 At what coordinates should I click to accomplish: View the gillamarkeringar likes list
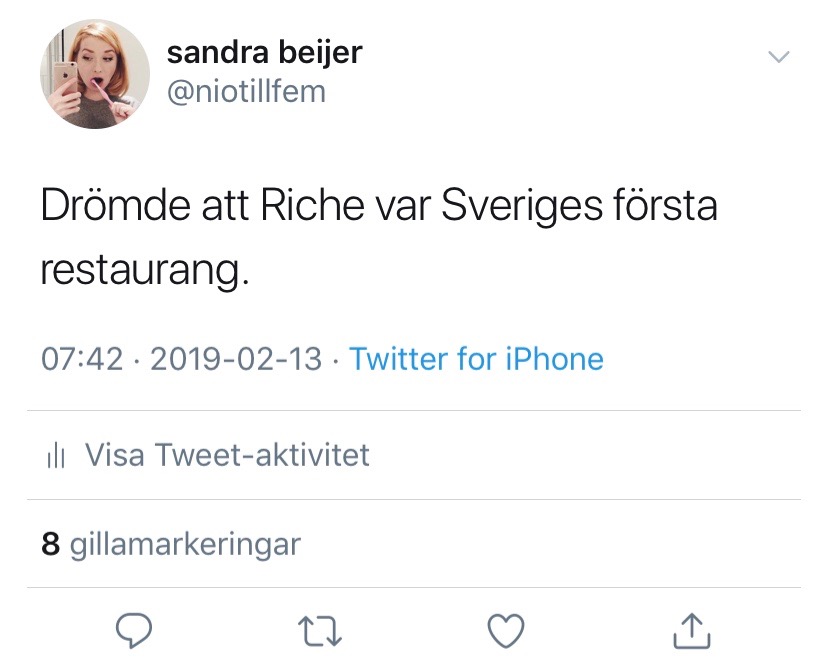pyautogui.click(x=185, y=544)
